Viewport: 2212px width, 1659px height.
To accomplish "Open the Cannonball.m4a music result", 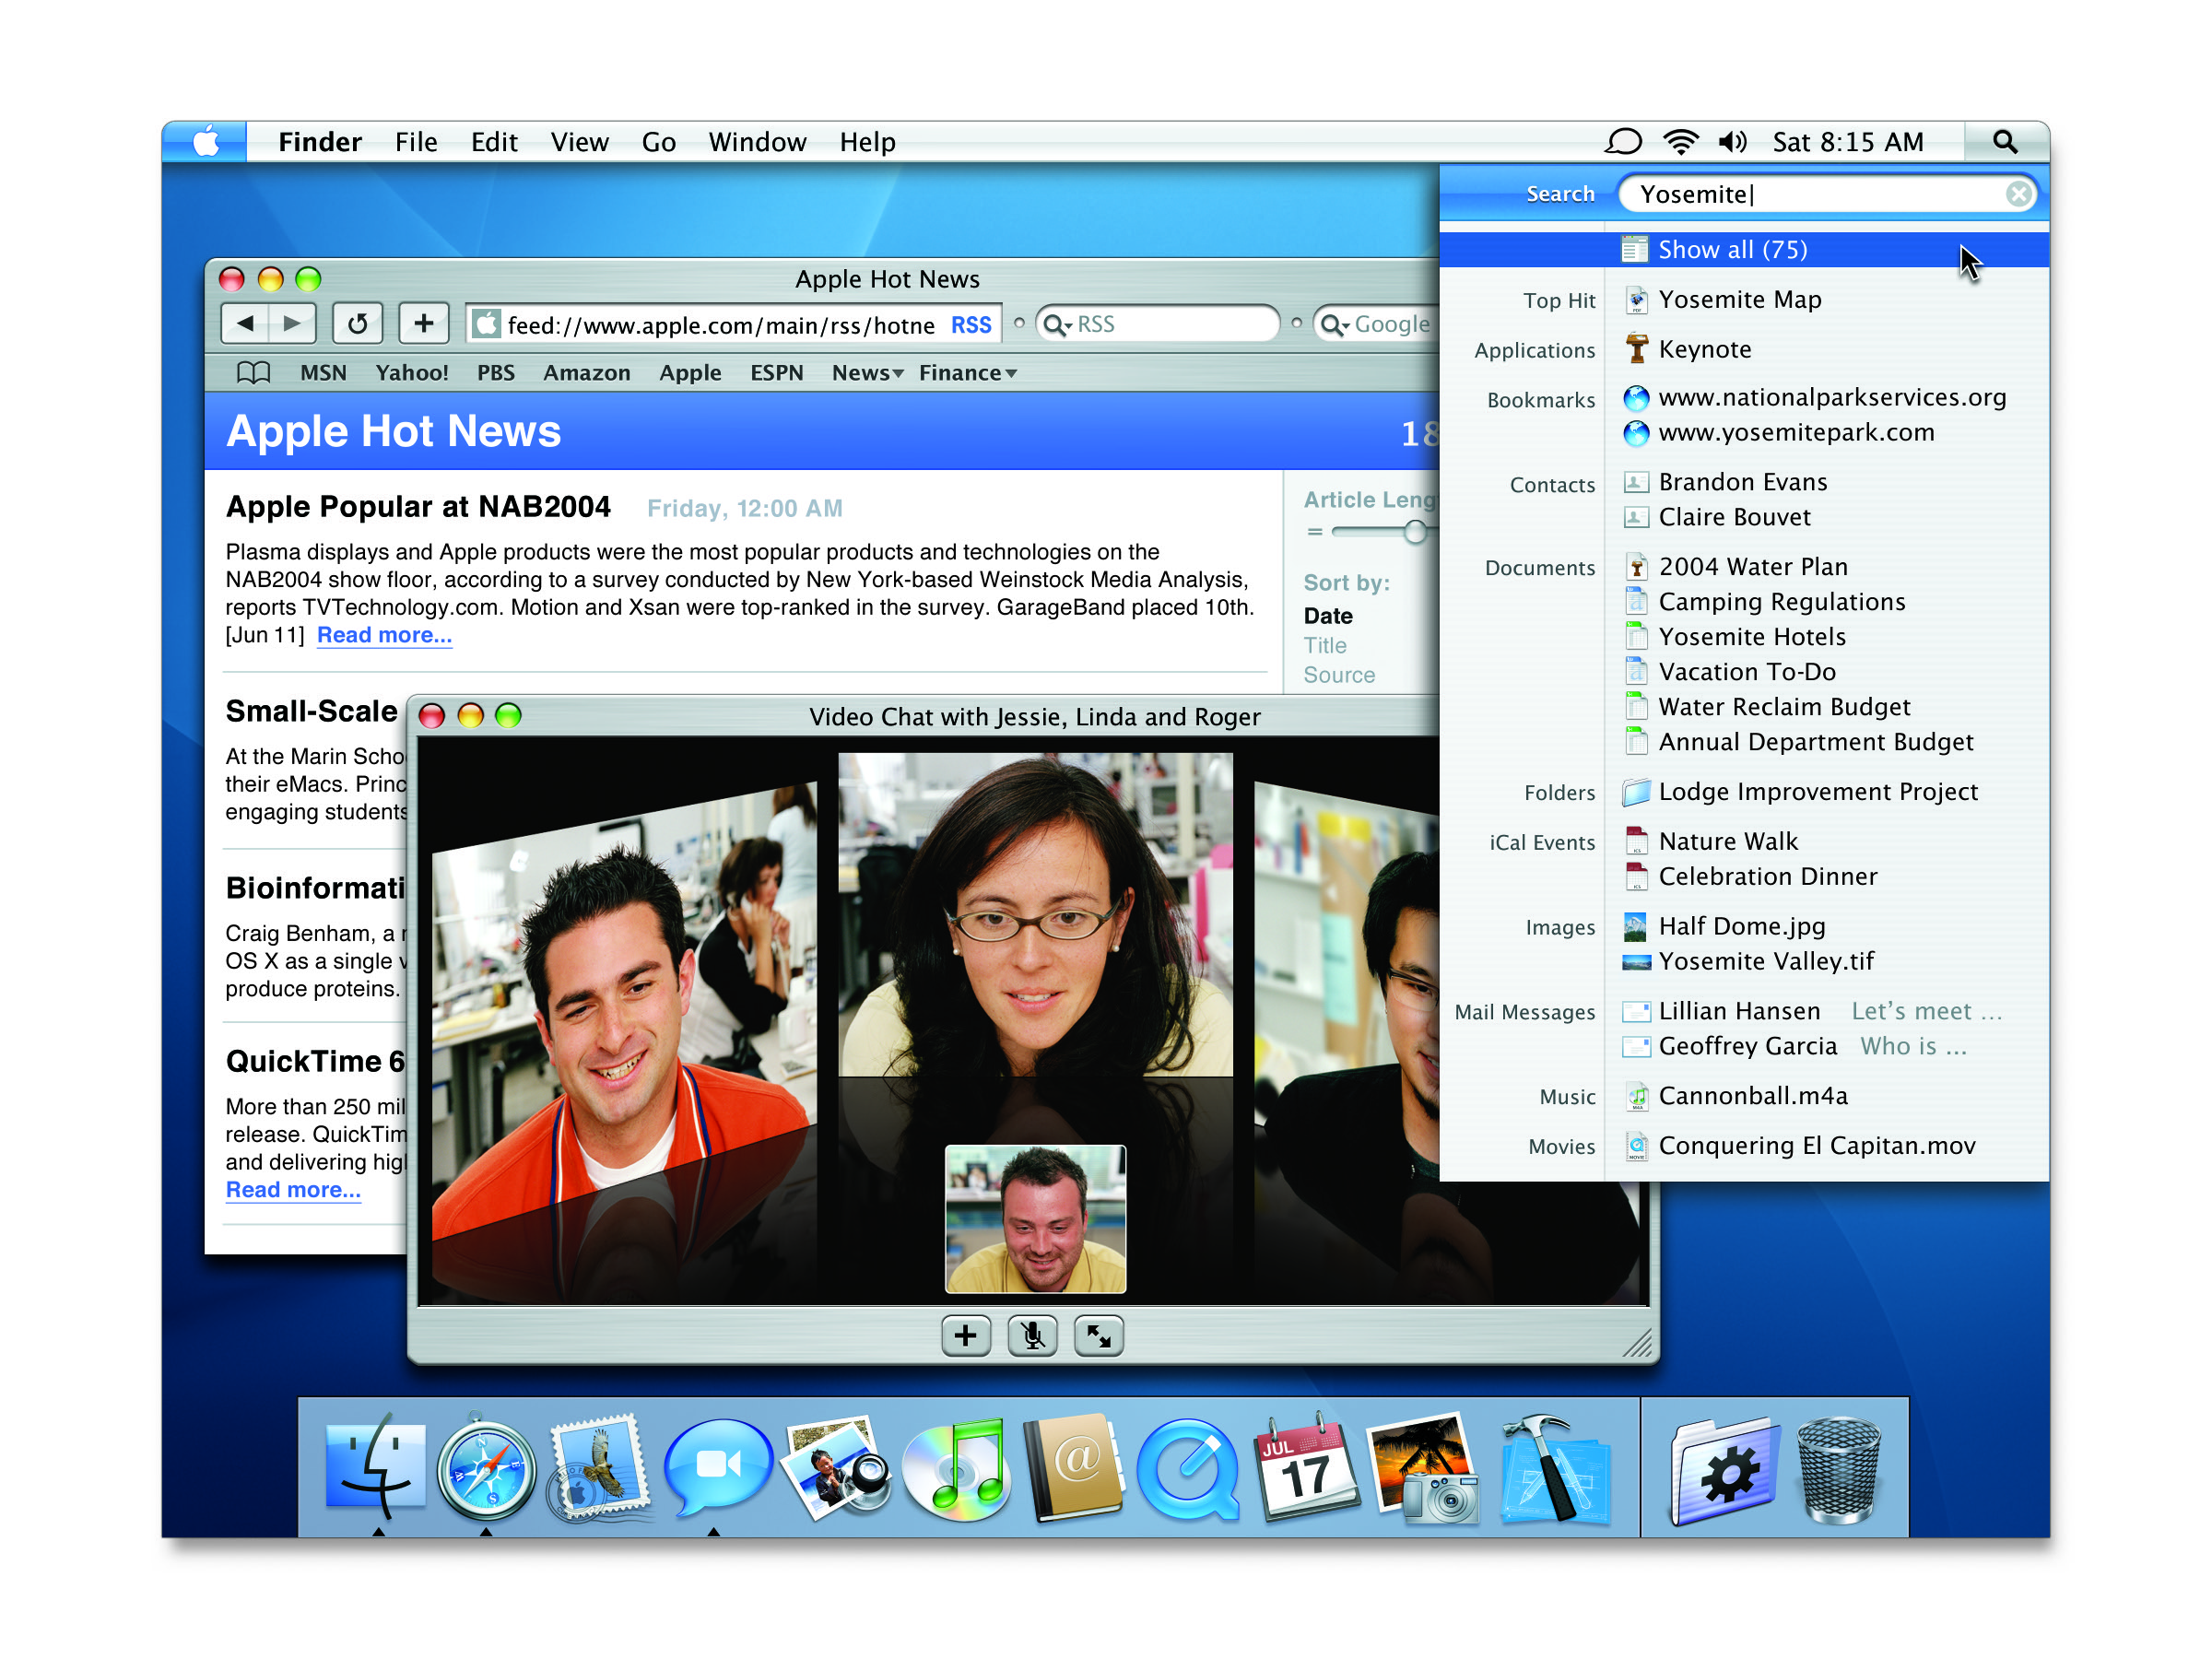I will coord(1752,1097).
